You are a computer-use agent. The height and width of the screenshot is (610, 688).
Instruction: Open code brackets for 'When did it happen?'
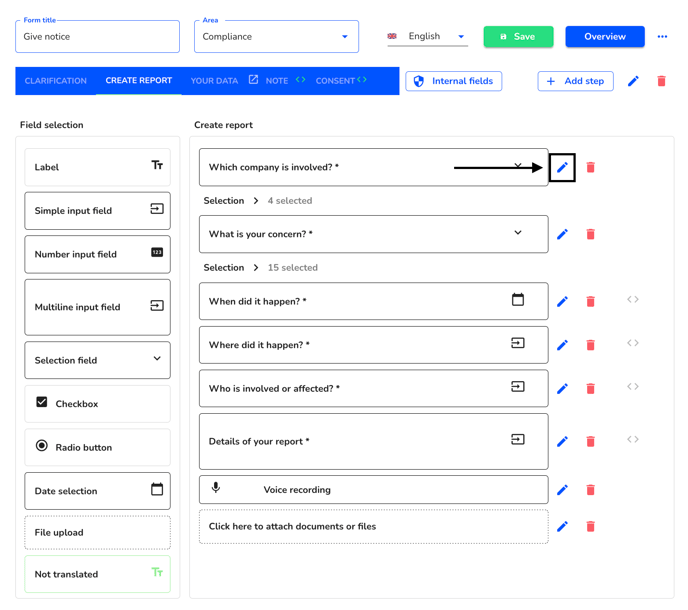pos(633,300)
